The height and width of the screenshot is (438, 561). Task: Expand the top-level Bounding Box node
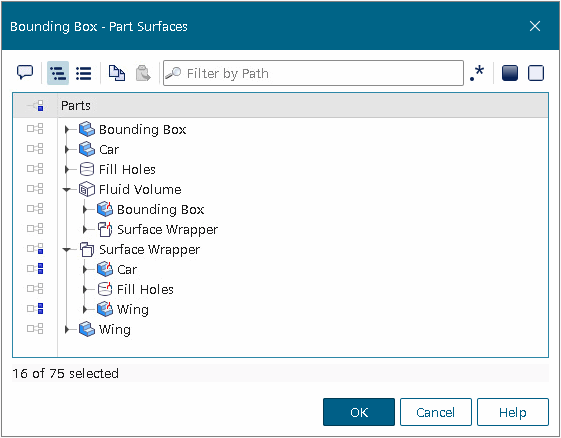[67, 130]
